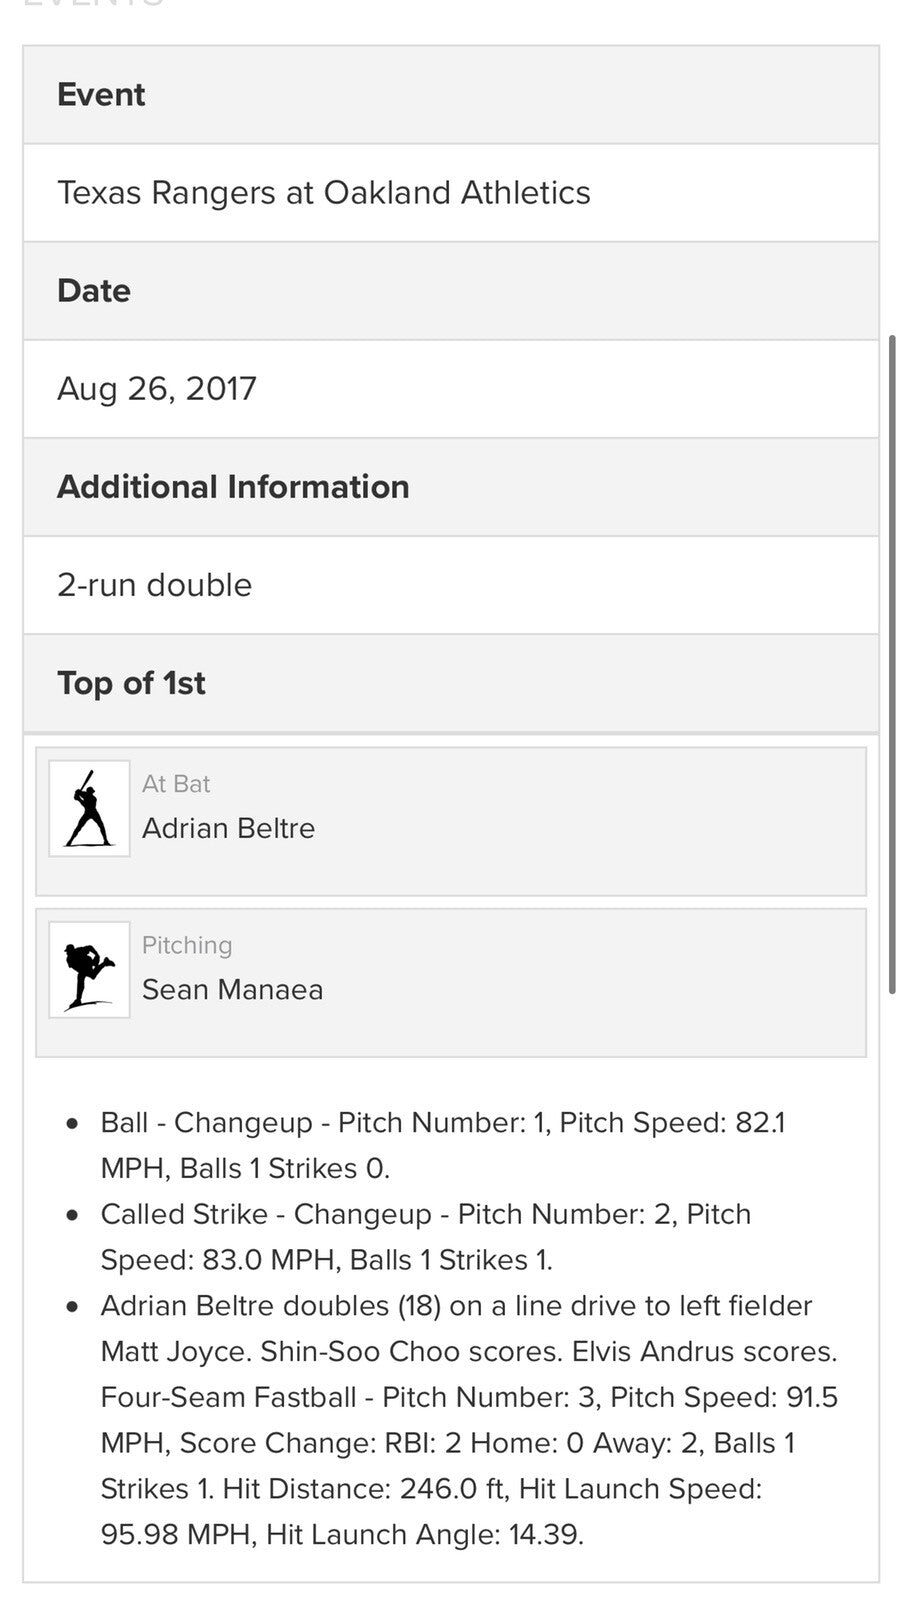Click the bullet beside the Ball pitch entry
This screenshot has height=1600, width=902.
pyautogui.click(x=72, y=1123)
